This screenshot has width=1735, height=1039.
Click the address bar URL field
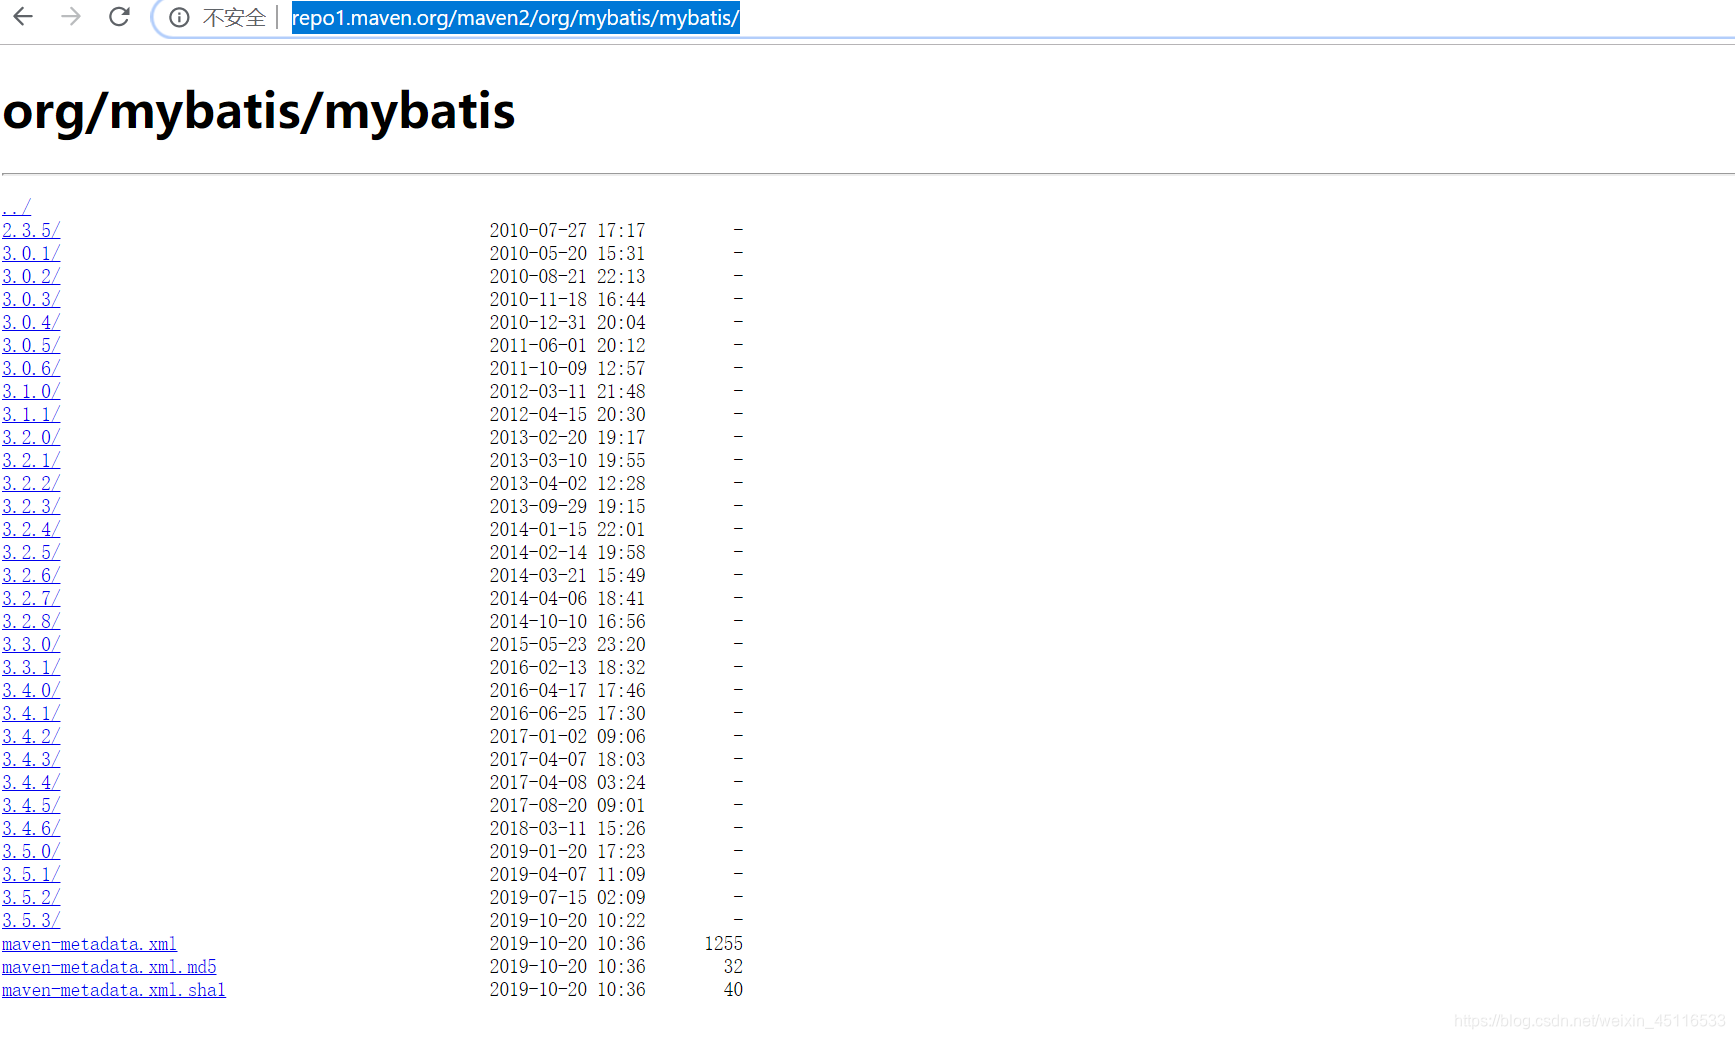(x=515, y=18)
